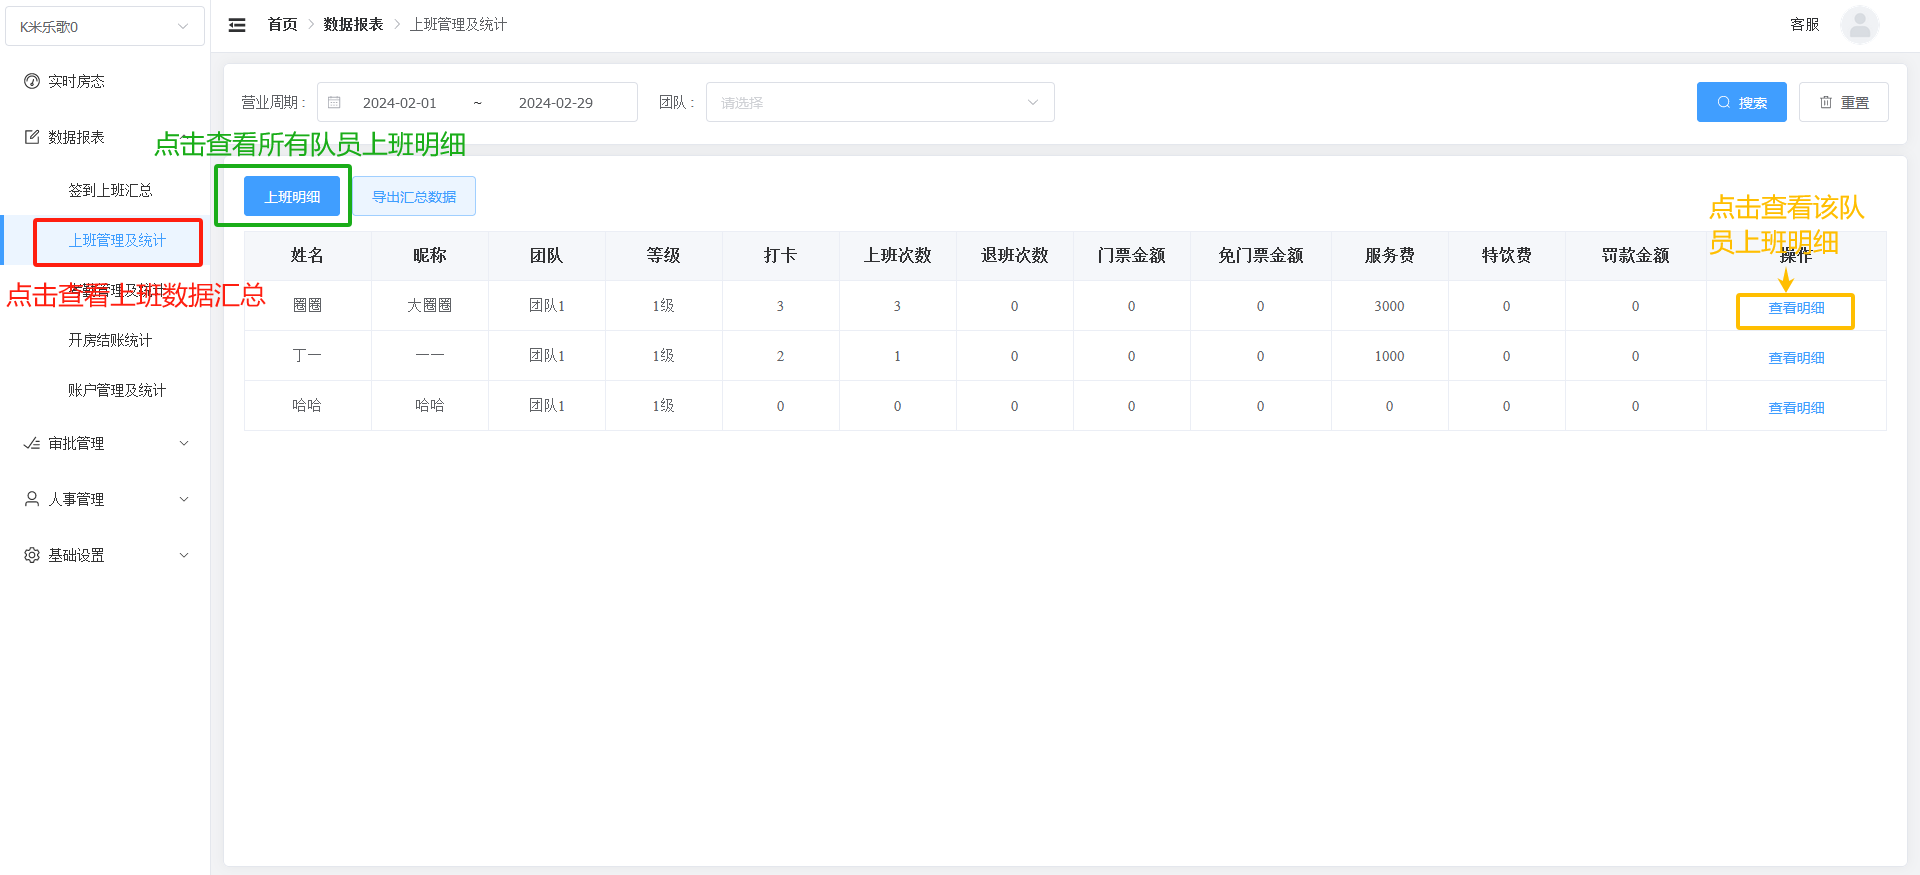Open the 团队 select dropdown
Viewport: 1920px width, 875px height.
point(880,102)
